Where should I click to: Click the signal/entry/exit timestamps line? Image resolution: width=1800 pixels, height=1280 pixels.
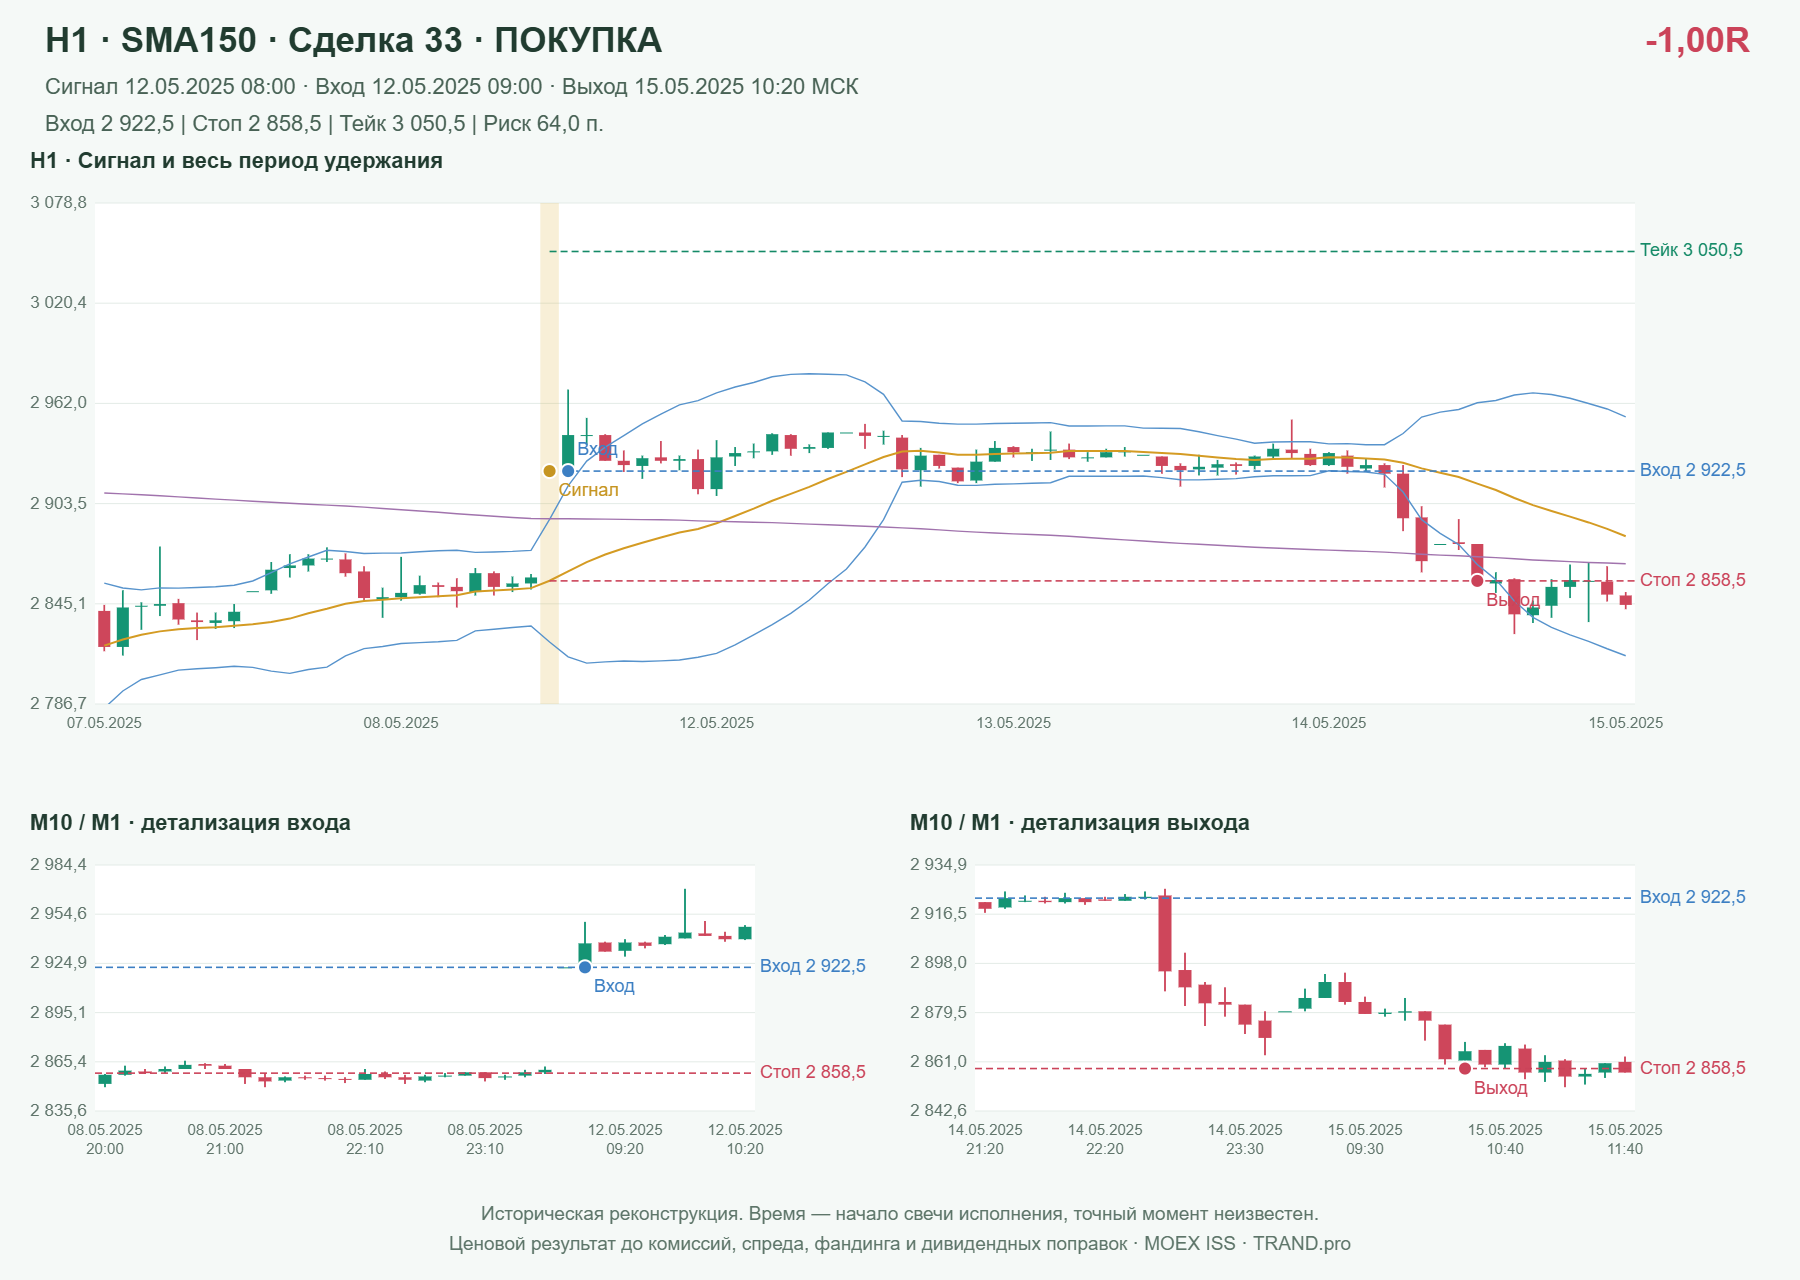point(452,87)
